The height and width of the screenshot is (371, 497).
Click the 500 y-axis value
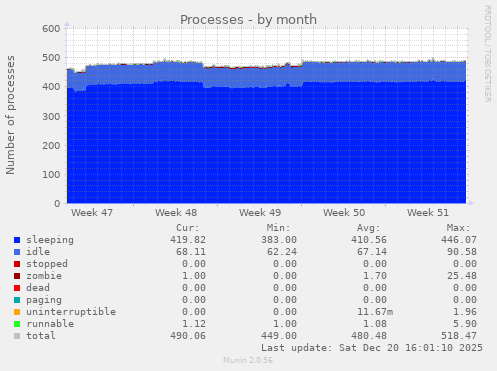point(51,58)
